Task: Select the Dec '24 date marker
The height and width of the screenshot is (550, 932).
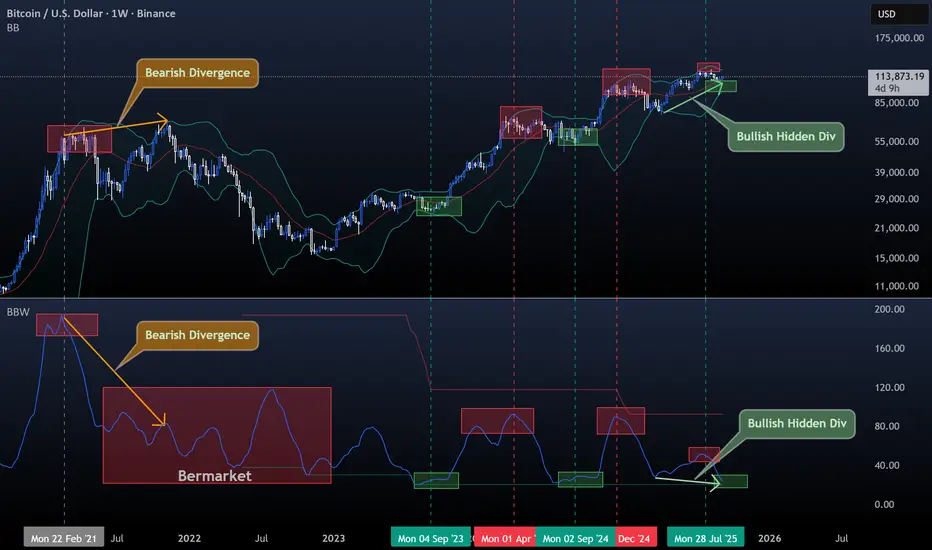Action: click(x=636, y=538)
